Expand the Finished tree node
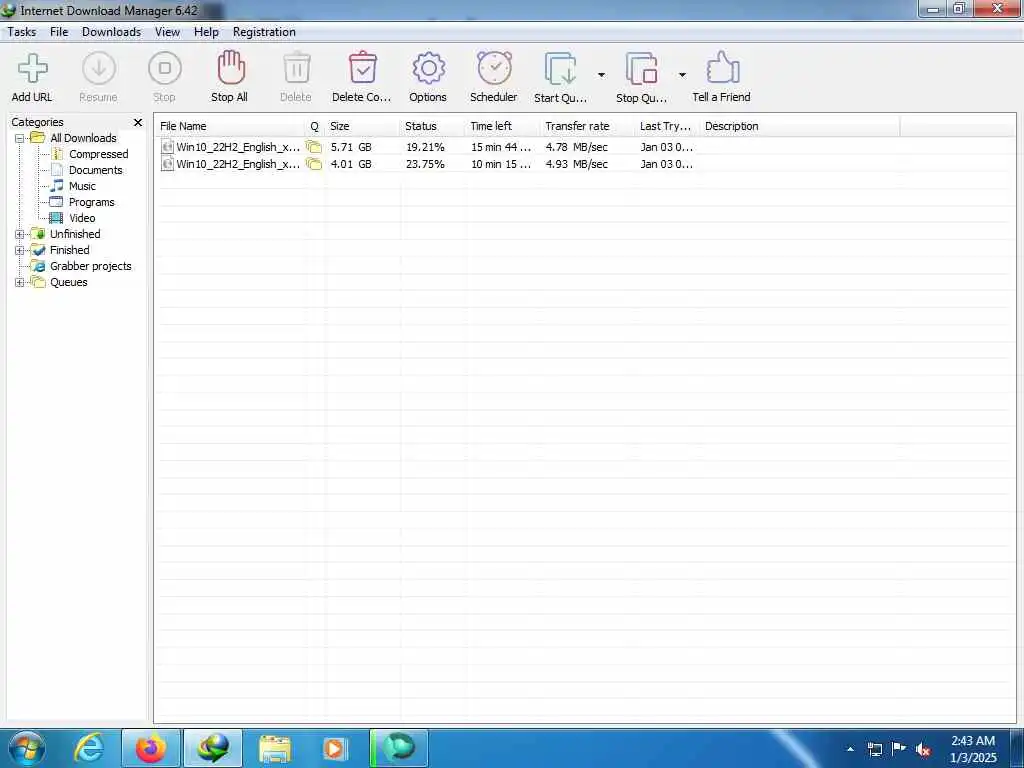 coord(20,251)
